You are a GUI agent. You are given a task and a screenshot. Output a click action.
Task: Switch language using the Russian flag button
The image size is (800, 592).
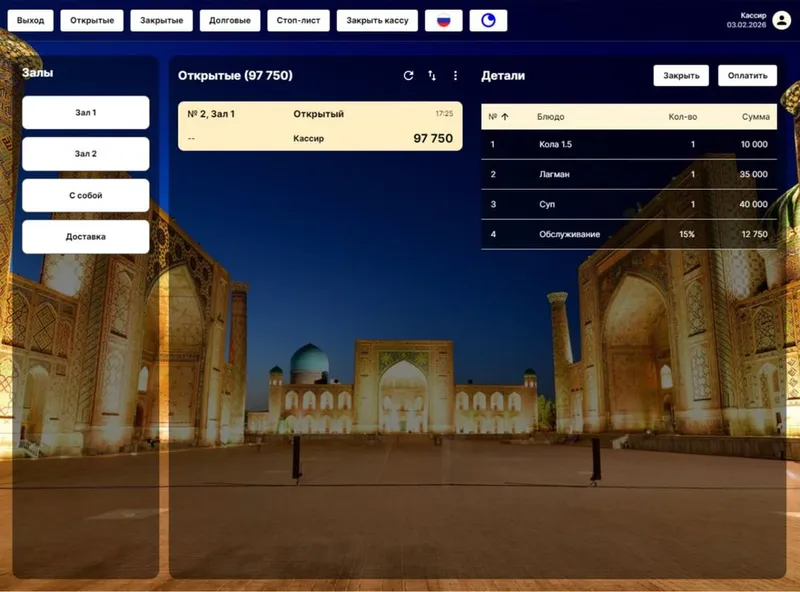click(x=443, y=20)
